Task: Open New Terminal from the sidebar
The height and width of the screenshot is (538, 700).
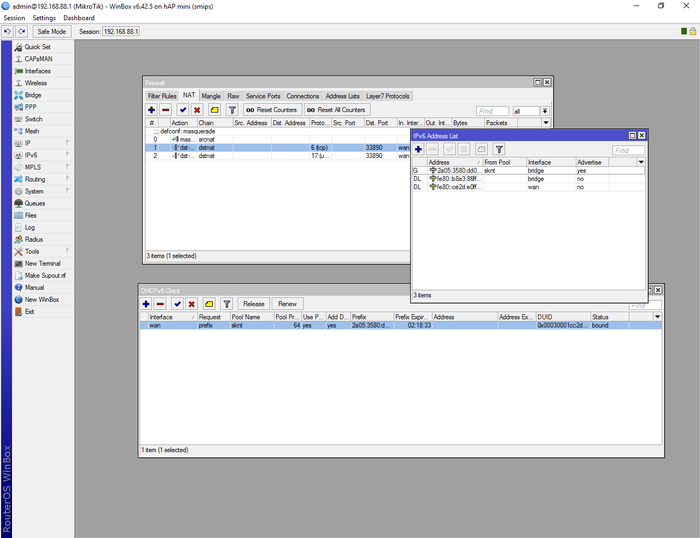Action: 44,263
